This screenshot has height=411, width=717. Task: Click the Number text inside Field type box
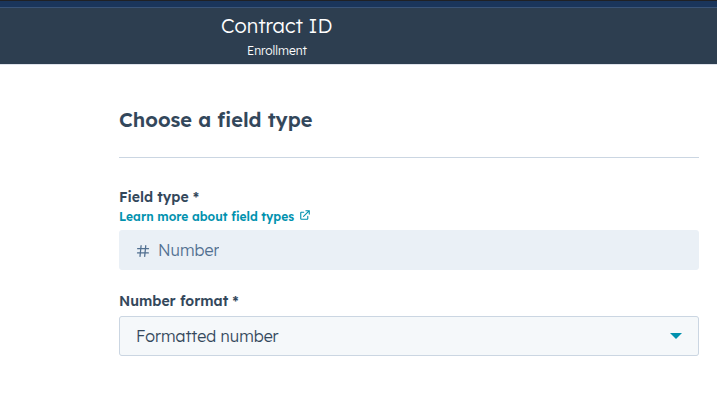188,251
